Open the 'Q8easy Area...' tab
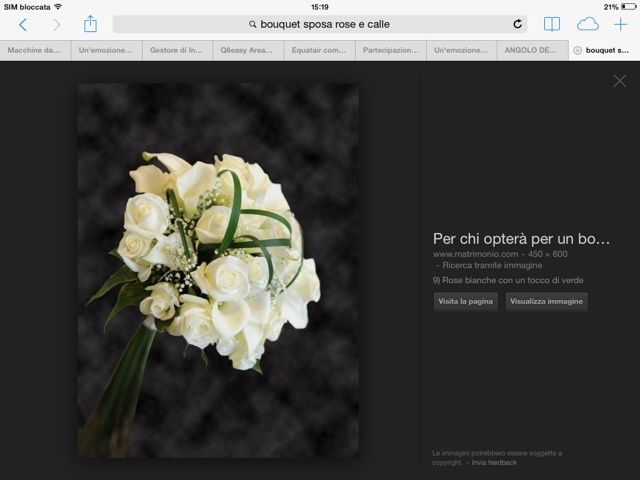Screen dimensions: 640x480 (x=248, y=50)
